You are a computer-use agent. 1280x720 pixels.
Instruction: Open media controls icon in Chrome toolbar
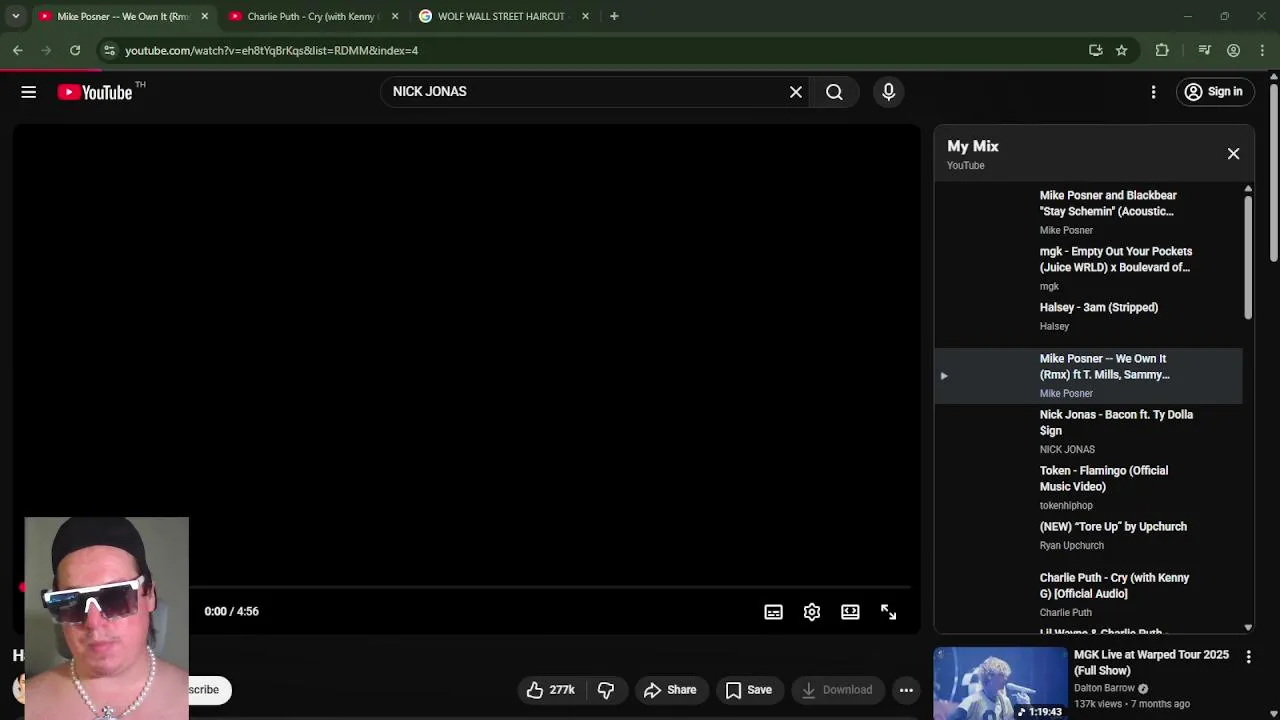pyautogui.click(x=1205, y=50)
